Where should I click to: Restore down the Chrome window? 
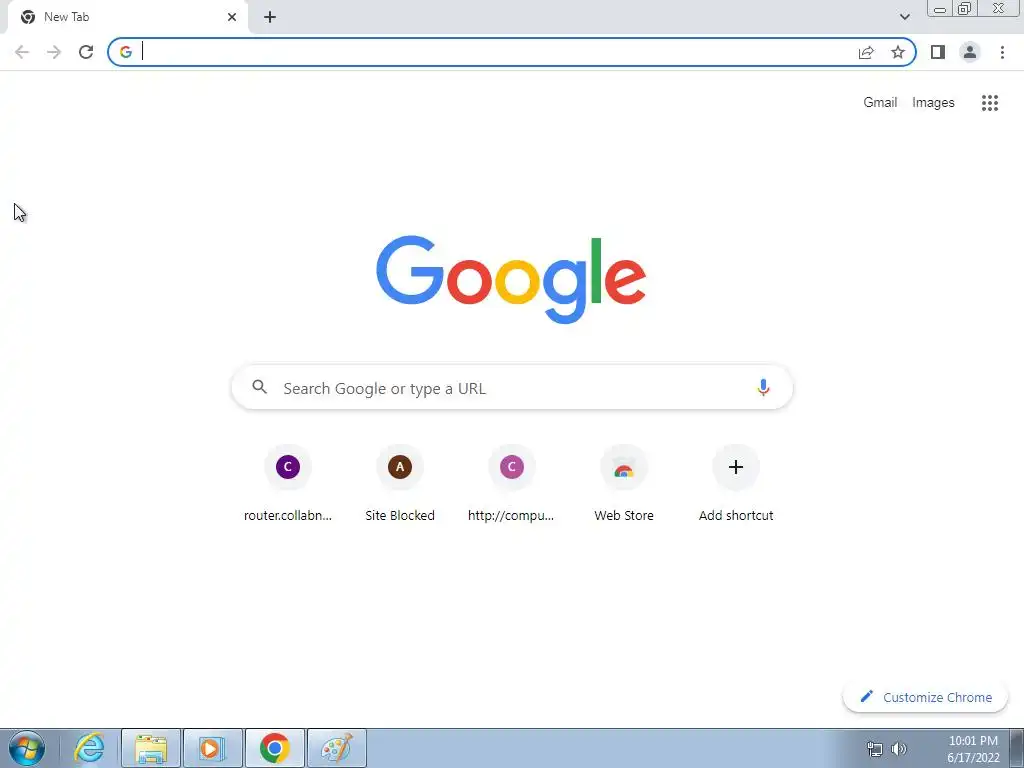click(x=965, y=9)
